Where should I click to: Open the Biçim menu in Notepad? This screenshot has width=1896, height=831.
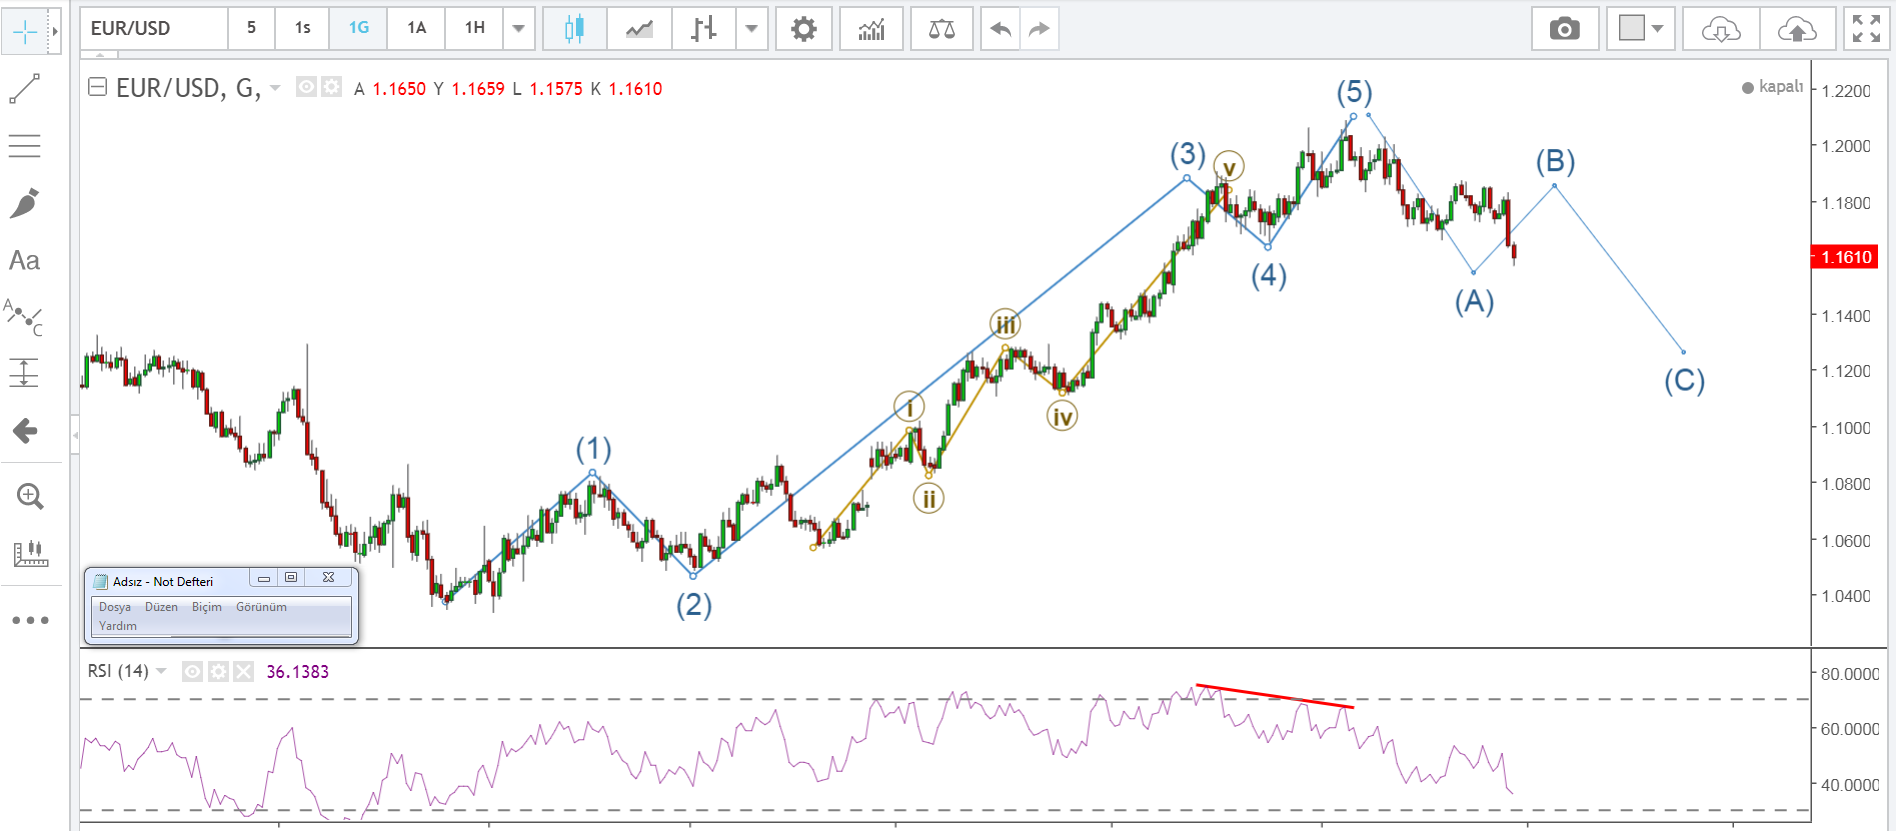pyautogui.click(x=207, y=607)
